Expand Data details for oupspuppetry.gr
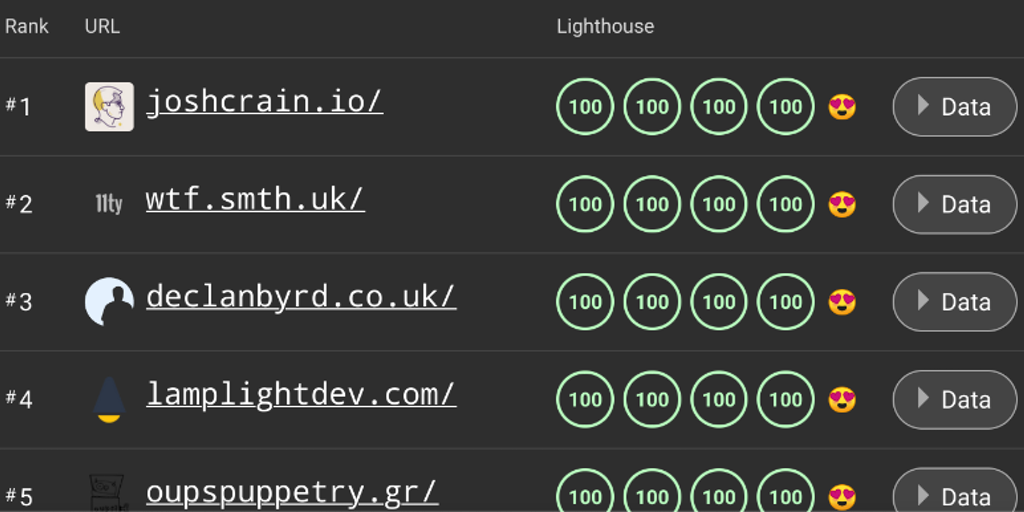 (x=954, y=496)
